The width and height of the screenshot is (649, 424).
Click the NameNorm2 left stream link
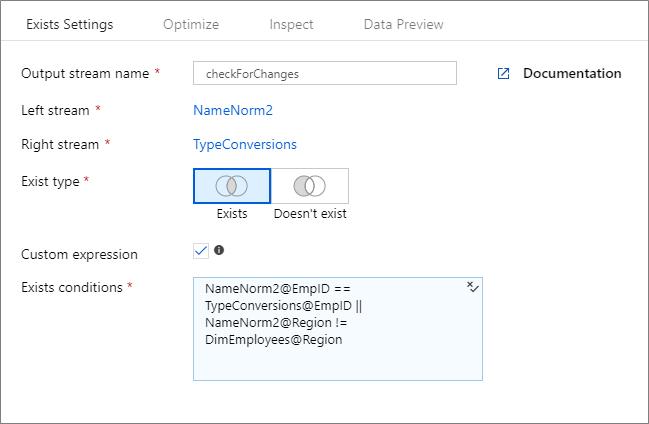click(x=233, y=109)
